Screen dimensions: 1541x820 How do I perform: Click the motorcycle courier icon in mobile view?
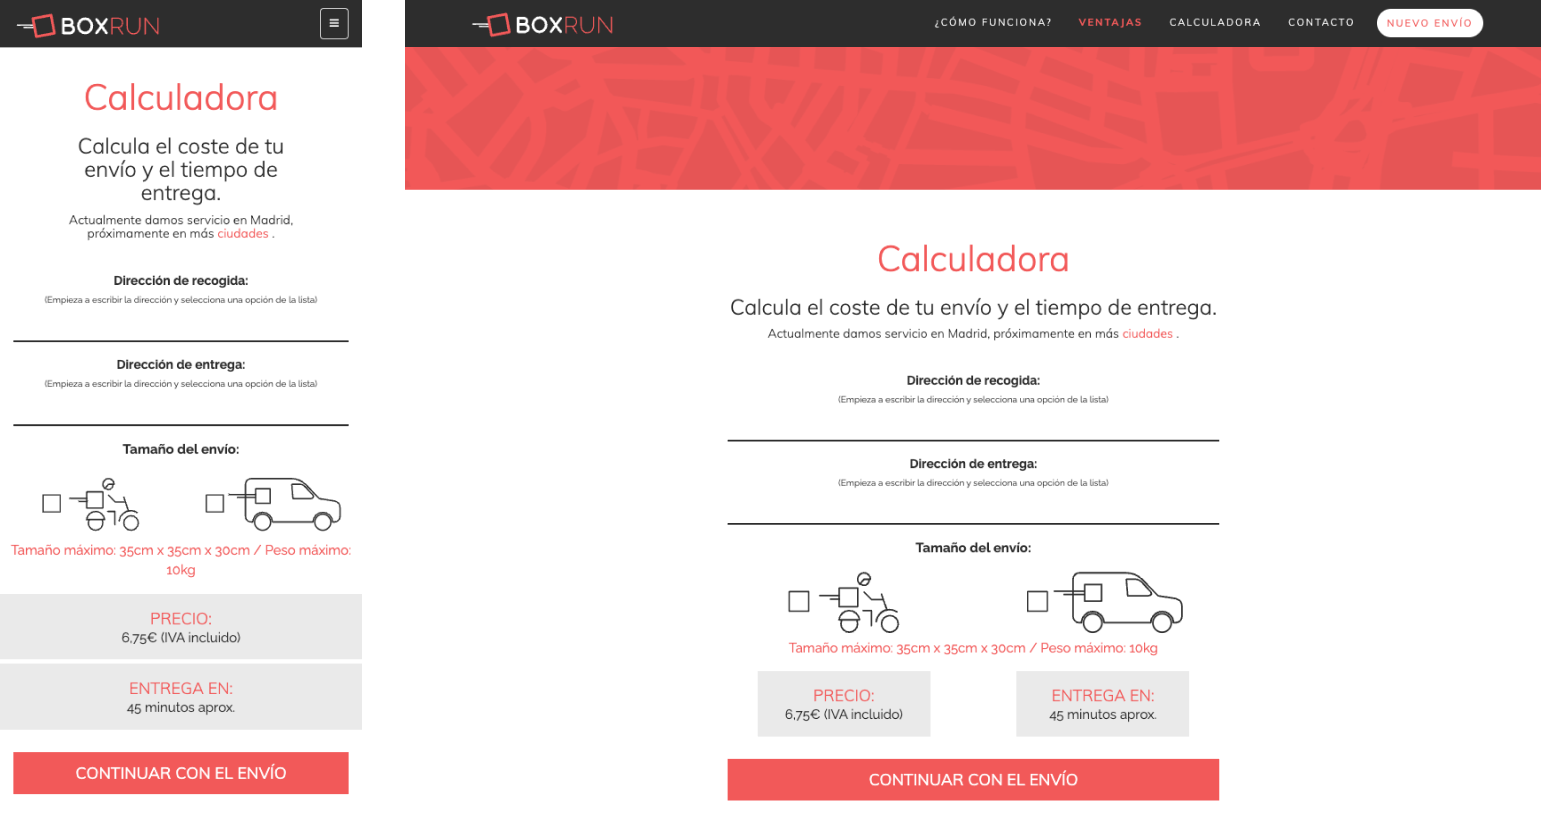coord(106,504)
